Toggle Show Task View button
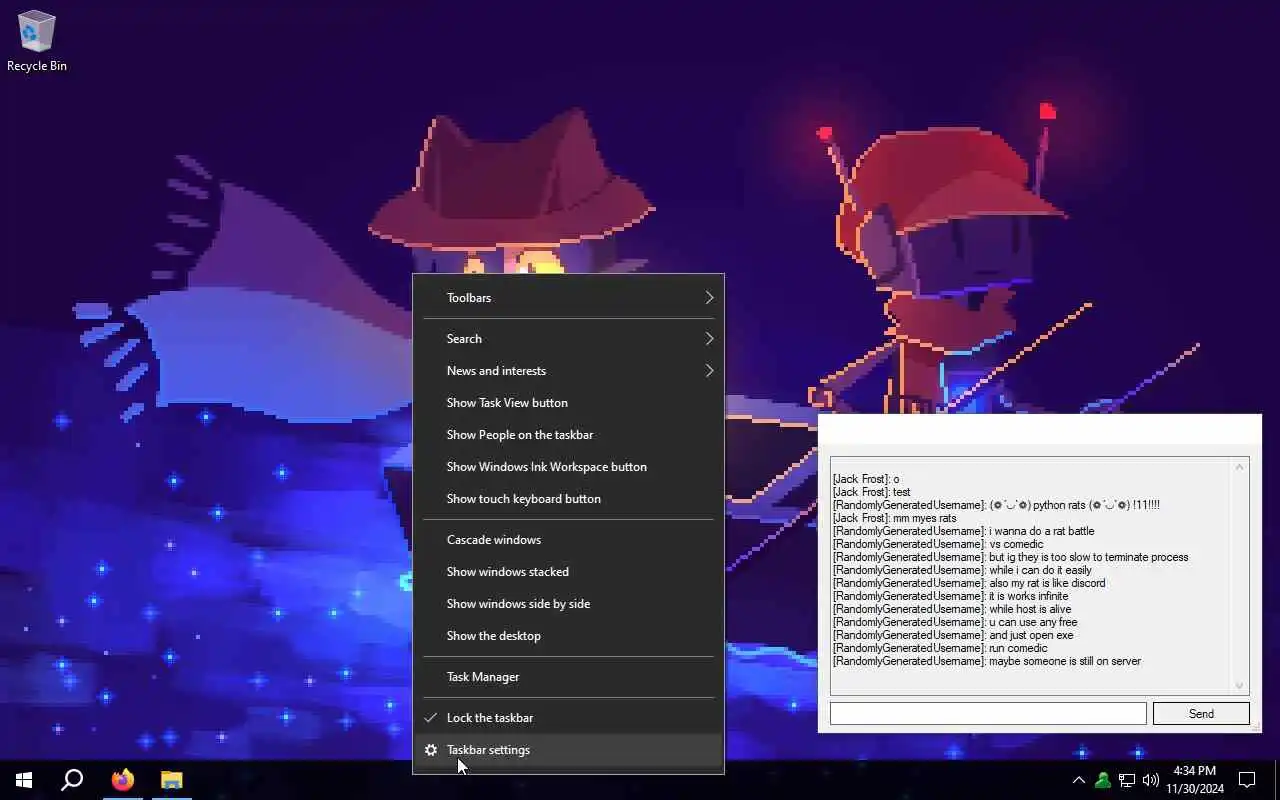Image resolution: width=1280 pixels, height=800 pixels. tap(568, 403)
